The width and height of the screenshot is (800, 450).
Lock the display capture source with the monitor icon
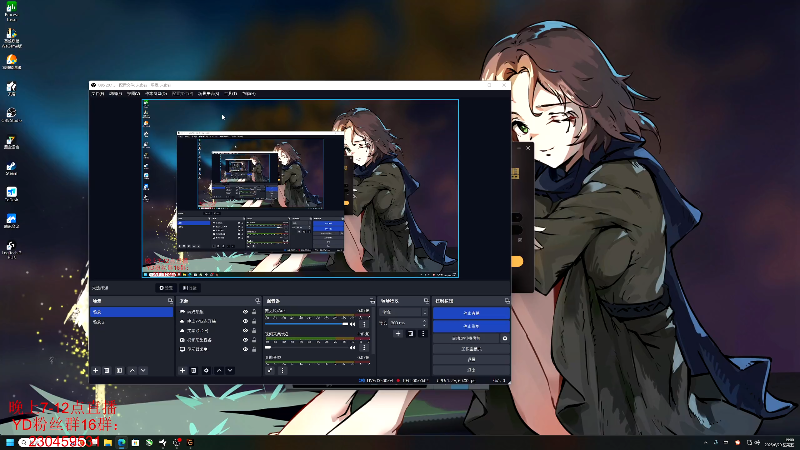(x=254, y=349)
